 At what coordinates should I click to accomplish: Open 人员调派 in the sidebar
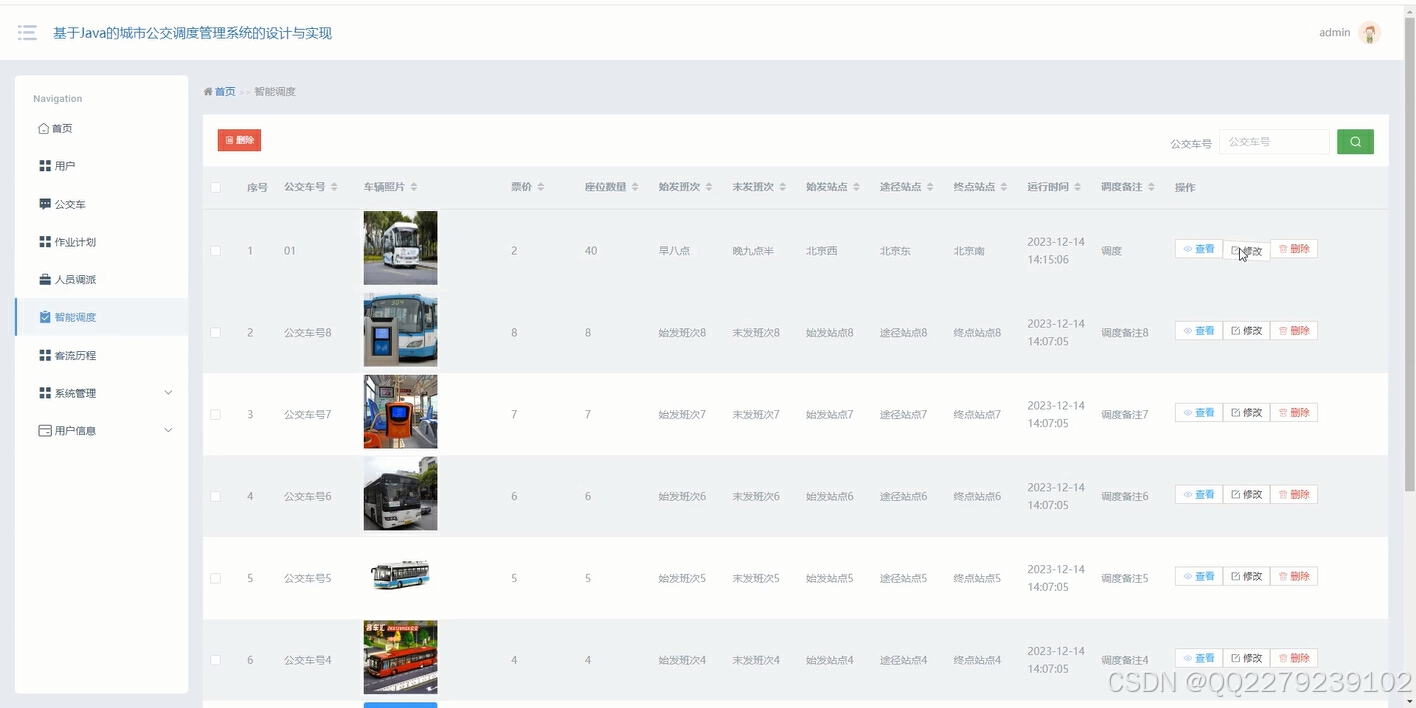[x=101, y=280]
